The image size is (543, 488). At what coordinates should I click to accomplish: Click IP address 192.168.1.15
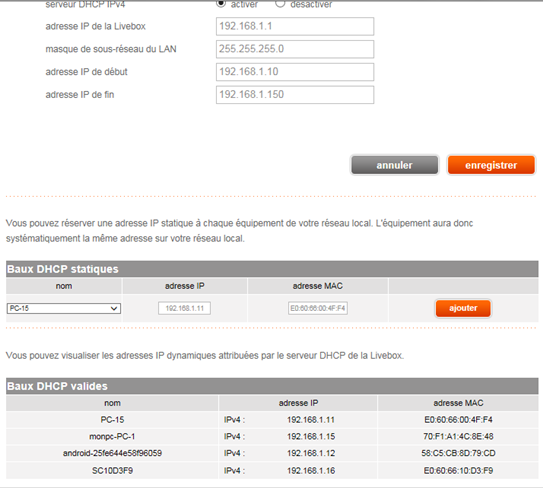311,436
